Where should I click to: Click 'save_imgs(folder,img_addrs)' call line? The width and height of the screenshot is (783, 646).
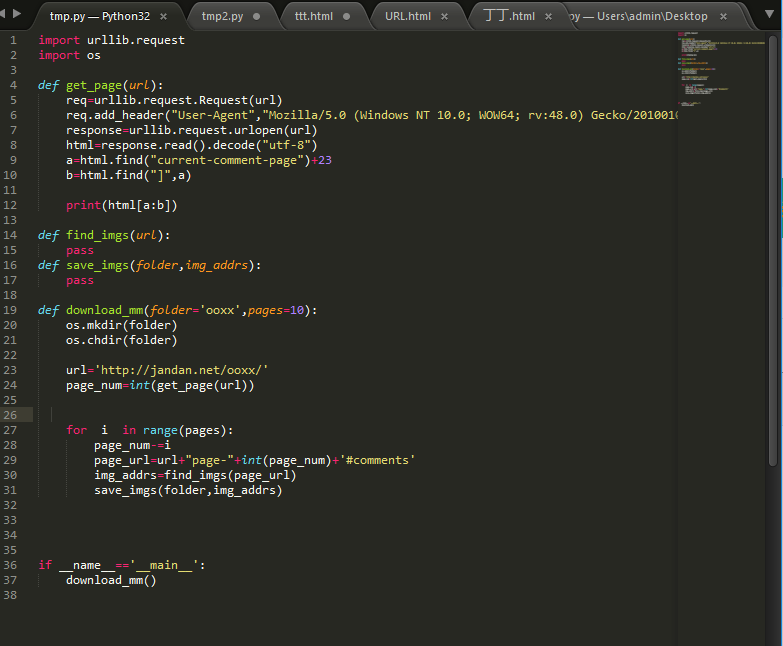[188, 490]
